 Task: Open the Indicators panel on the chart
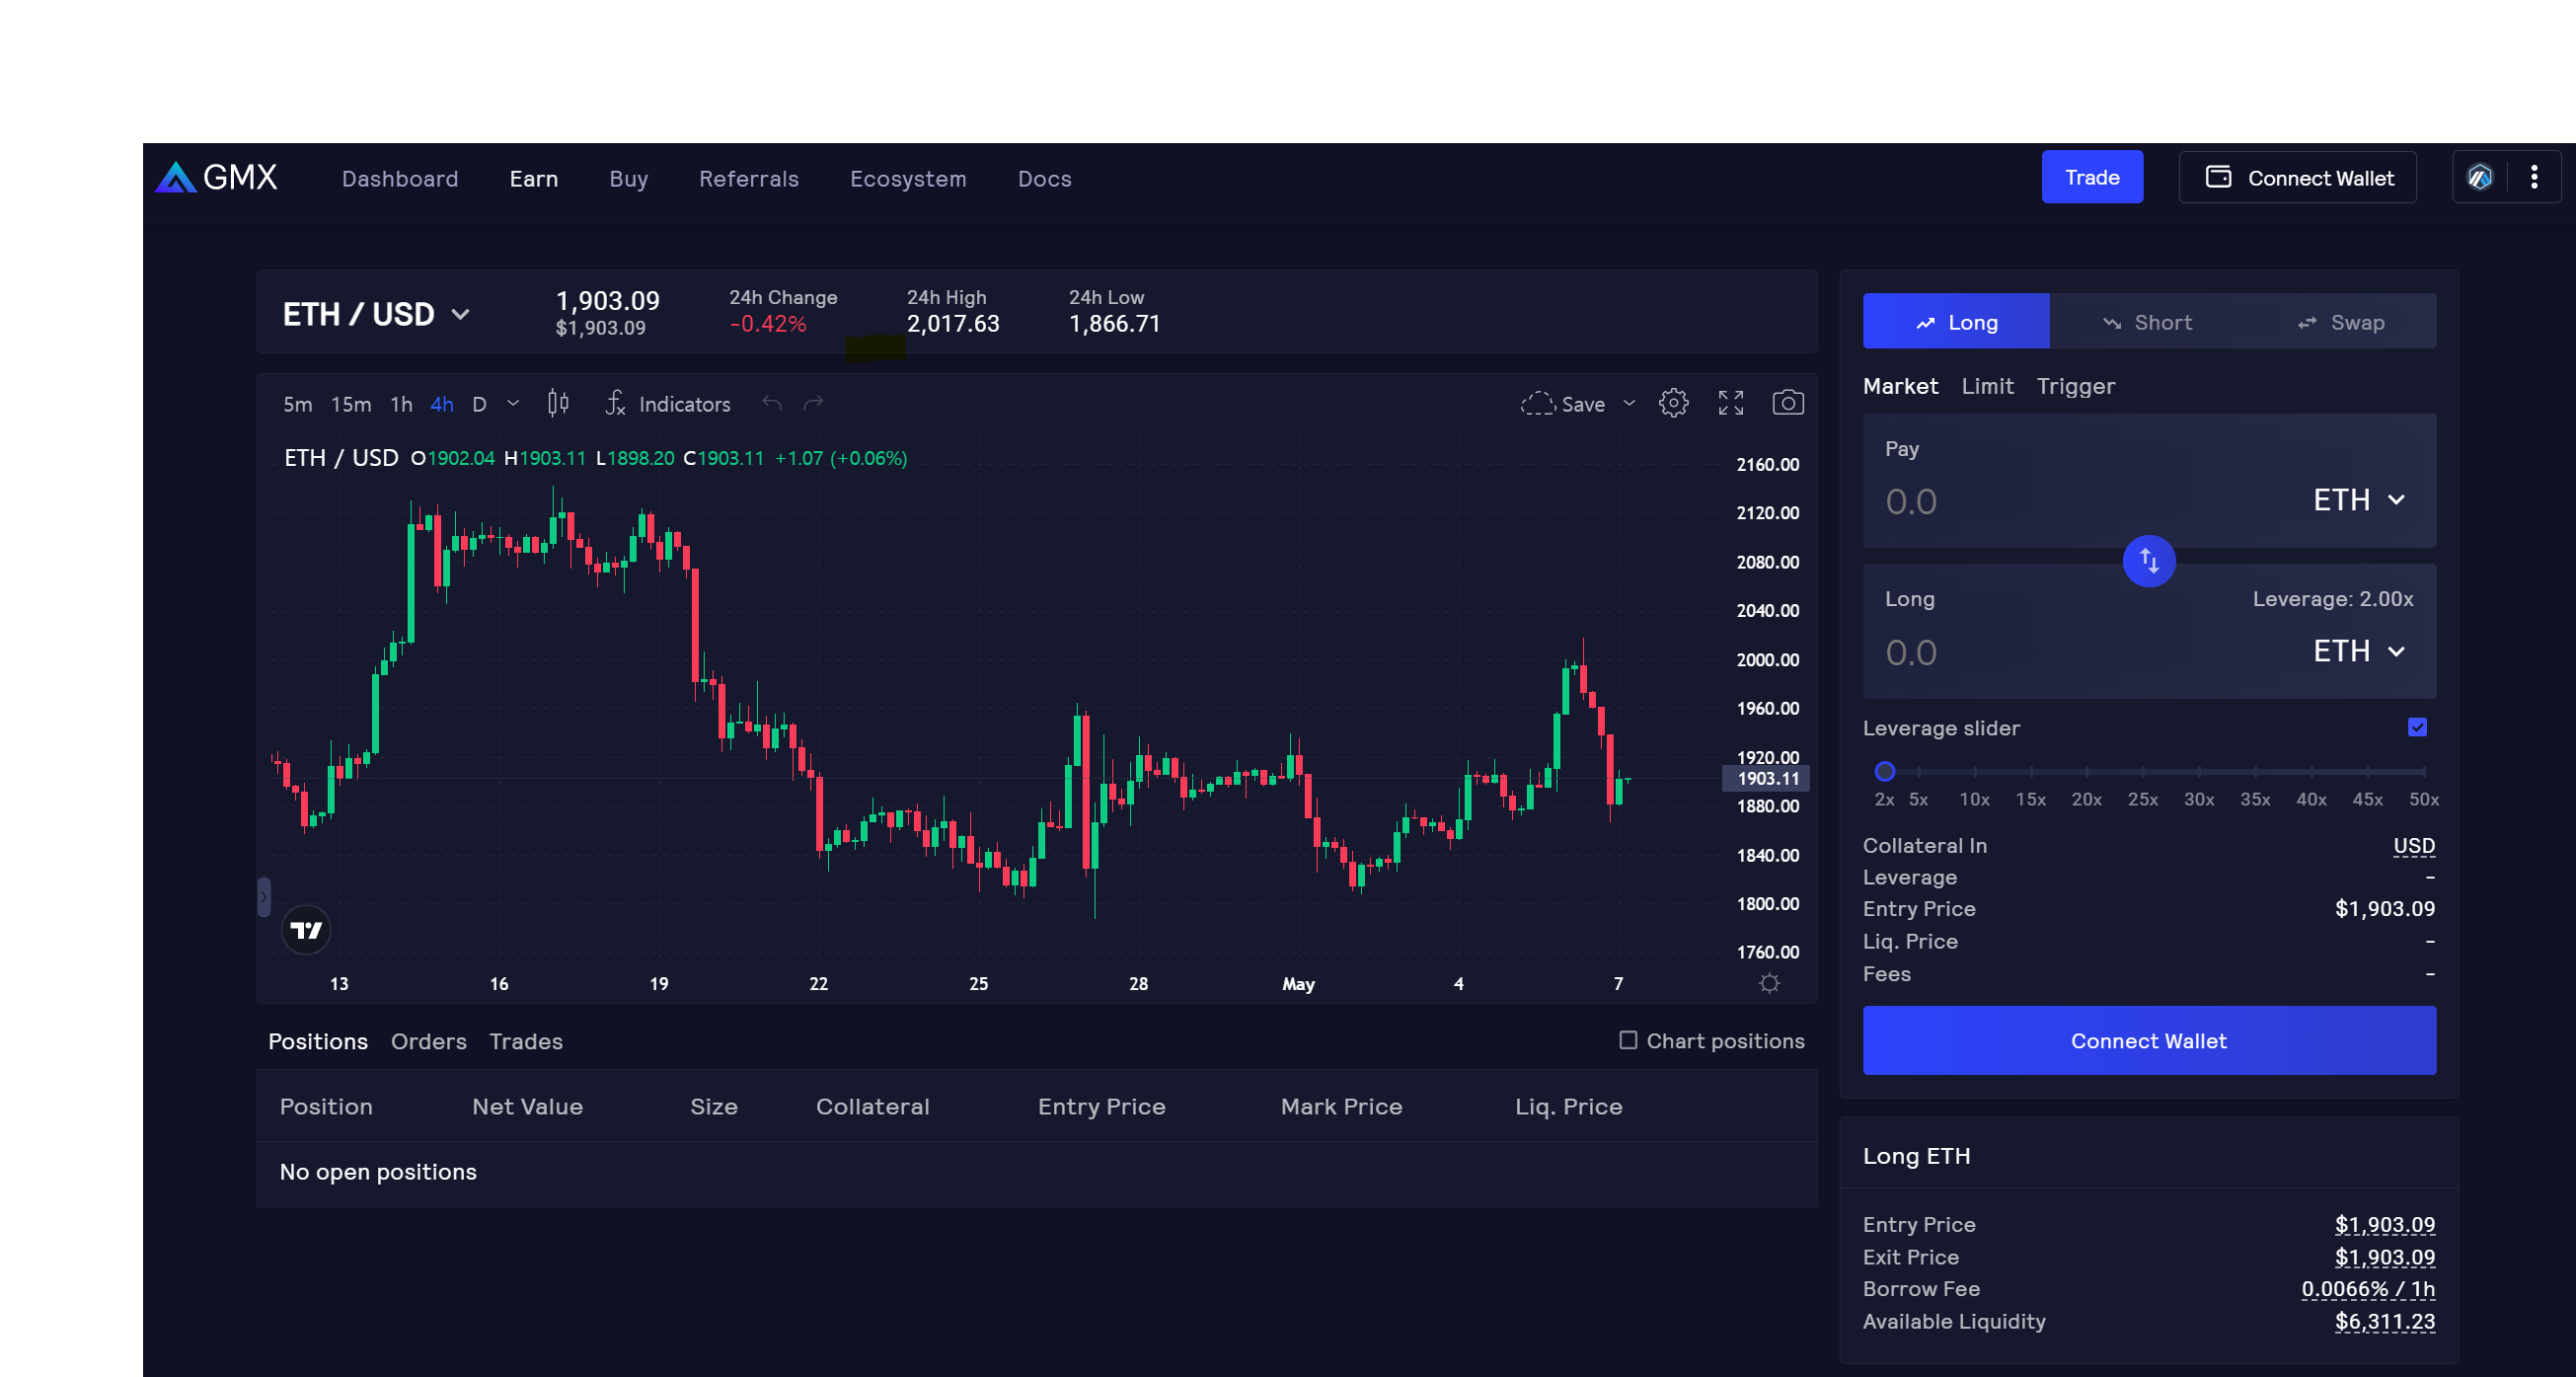[668, 404]
